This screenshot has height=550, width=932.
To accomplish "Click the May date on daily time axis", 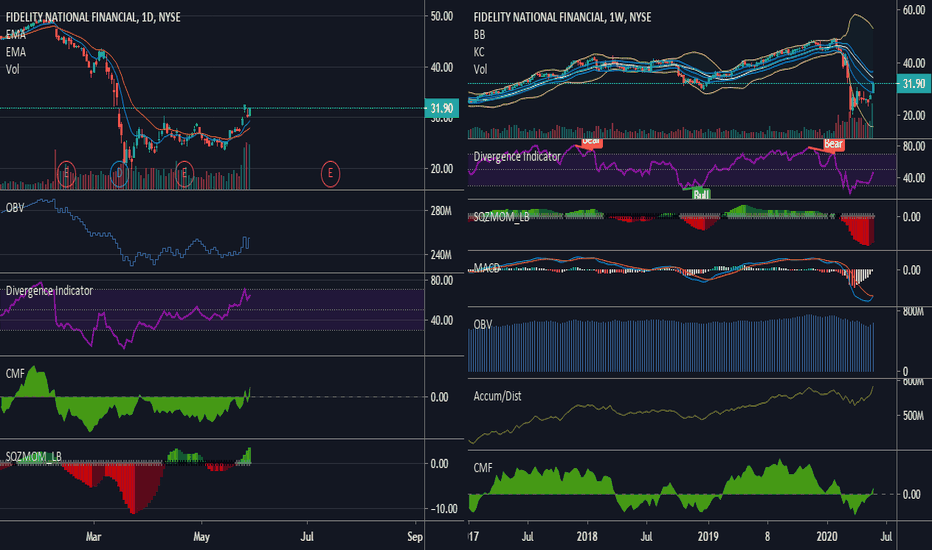I will [x=201, y=536].
